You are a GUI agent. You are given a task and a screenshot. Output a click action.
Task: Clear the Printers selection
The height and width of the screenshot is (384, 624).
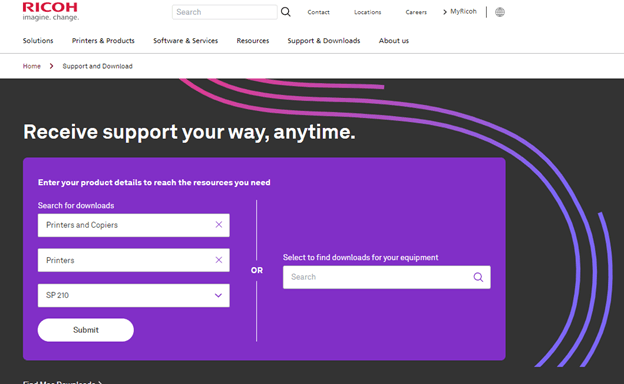click(218, 260)
